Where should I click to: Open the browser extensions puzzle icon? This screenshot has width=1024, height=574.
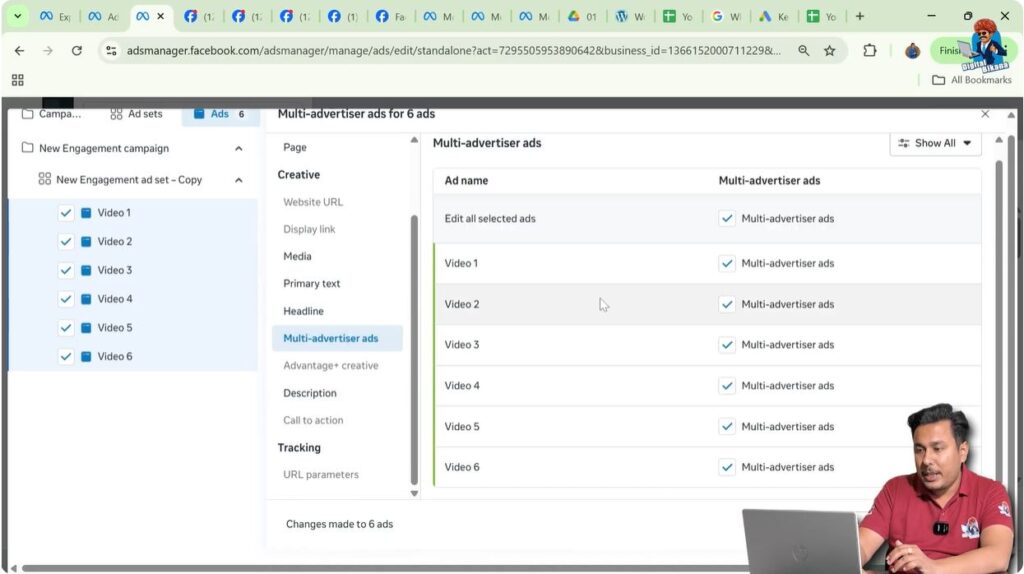869,51
